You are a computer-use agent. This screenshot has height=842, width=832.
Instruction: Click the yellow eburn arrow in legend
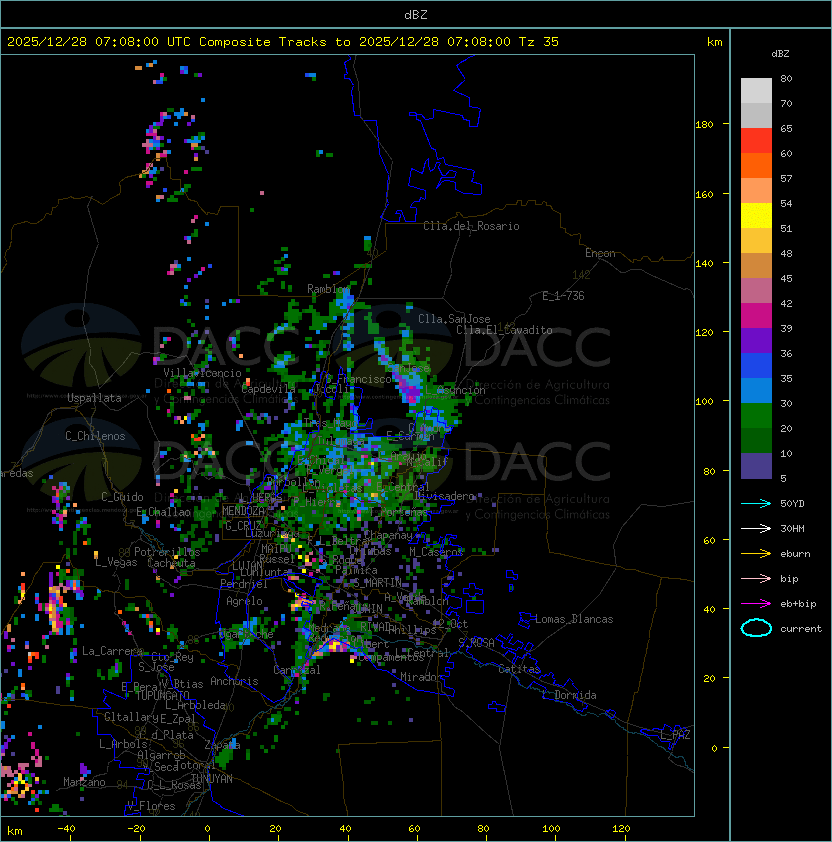(756, 554)
